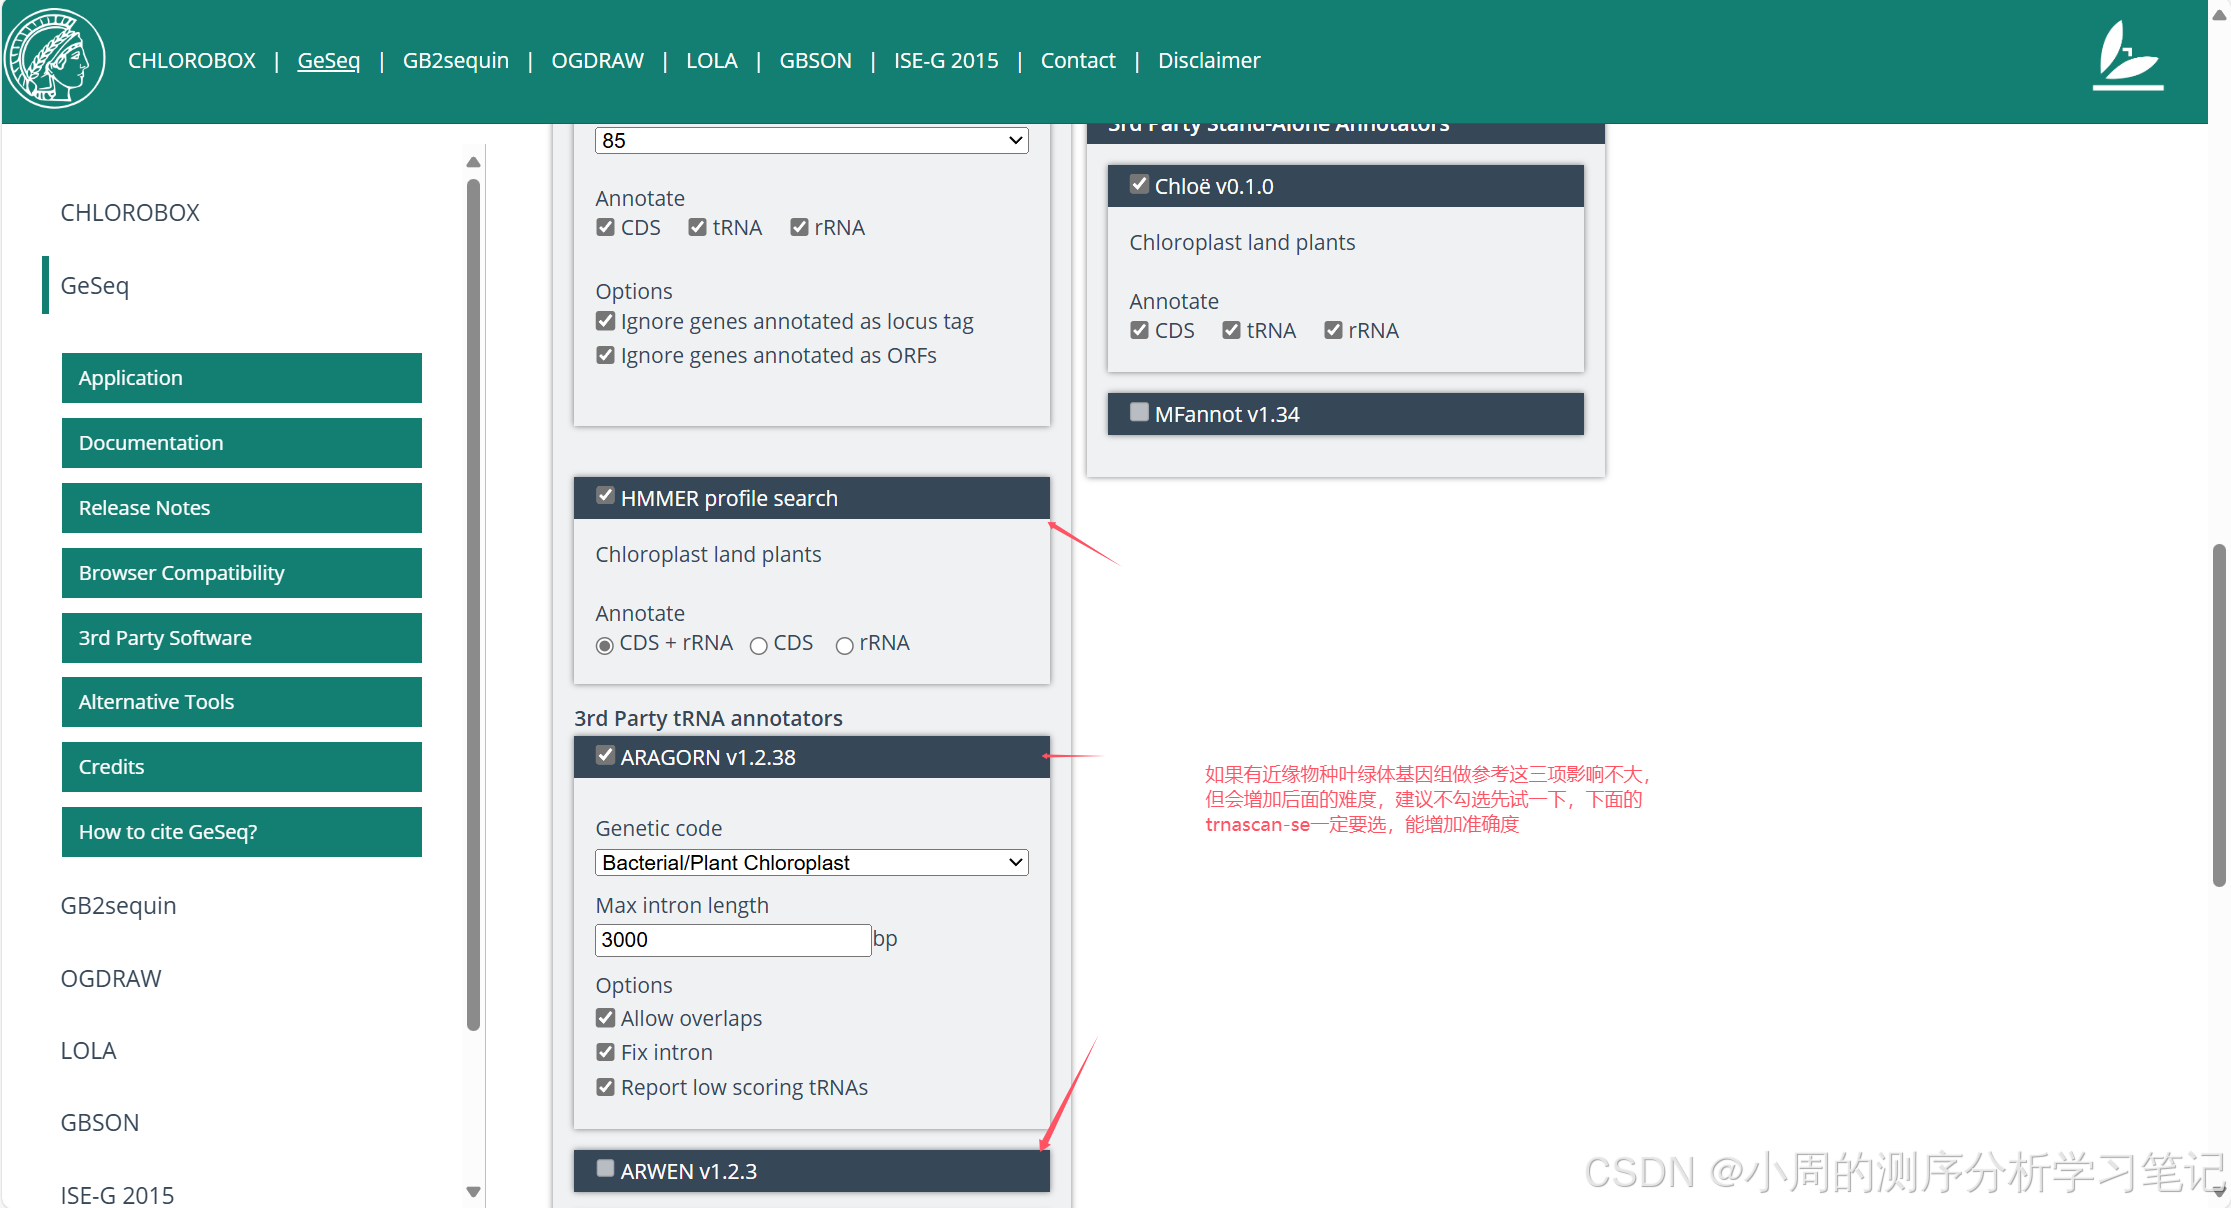Open the Release Notes section
This screenshot has height=1208, width=2231.
click(x=241, y=508)
